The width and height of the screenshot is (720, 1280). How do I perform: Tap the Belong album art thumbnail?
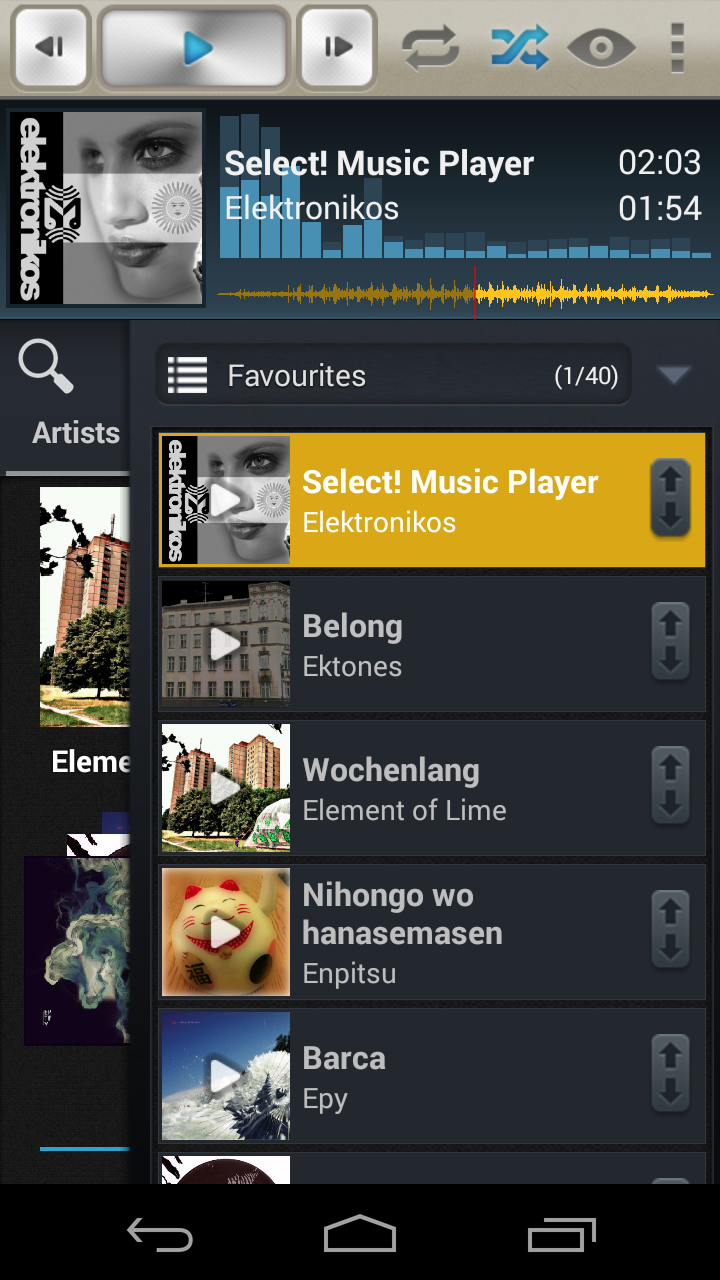click(226, 644)
